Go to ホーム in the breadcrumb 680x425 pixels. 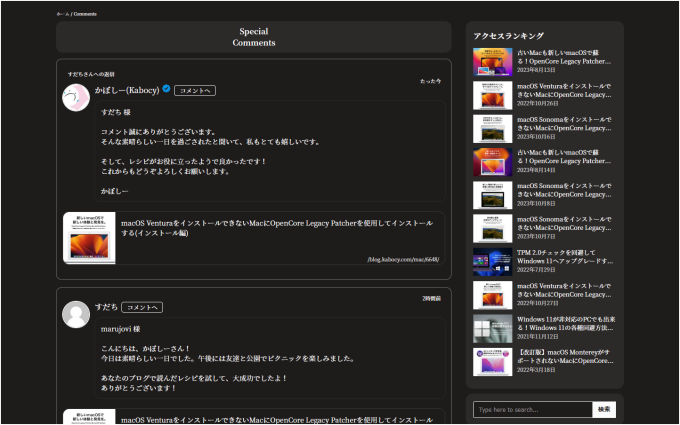(63, 14)
